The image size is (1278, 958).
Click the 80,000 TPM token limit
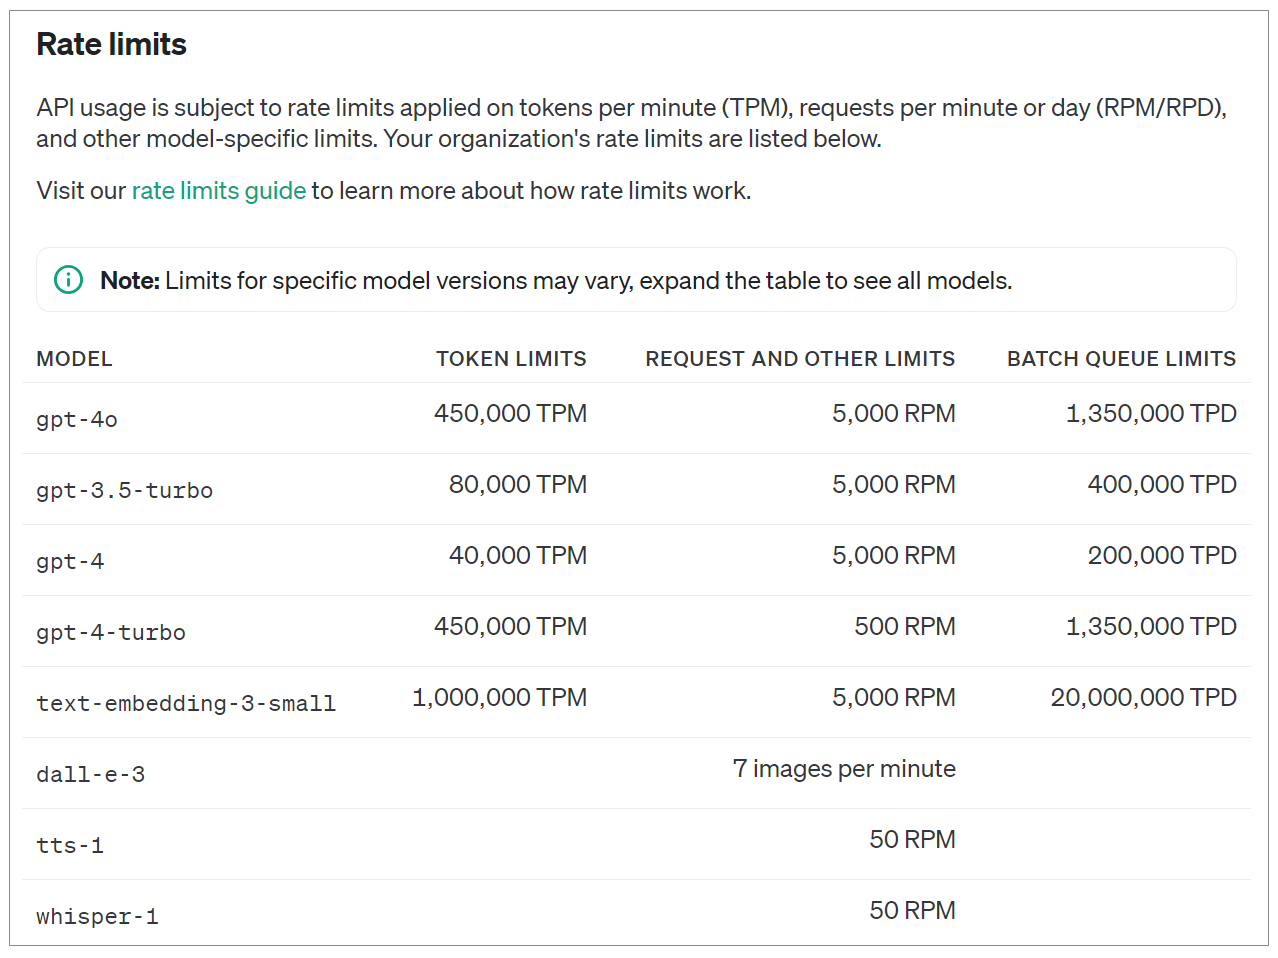pos(517,485)
